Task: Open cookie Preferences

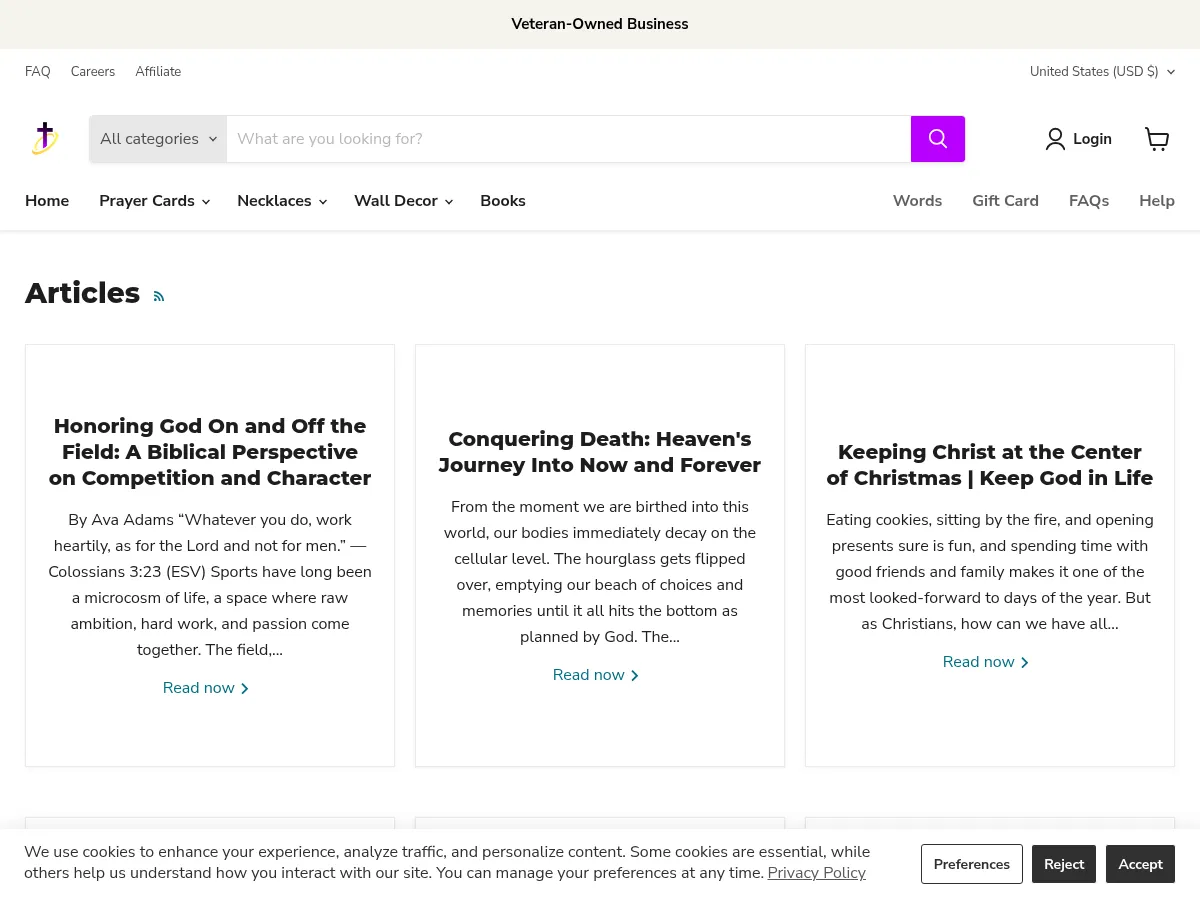Action: pyautogui.click(x=971, y=863)
